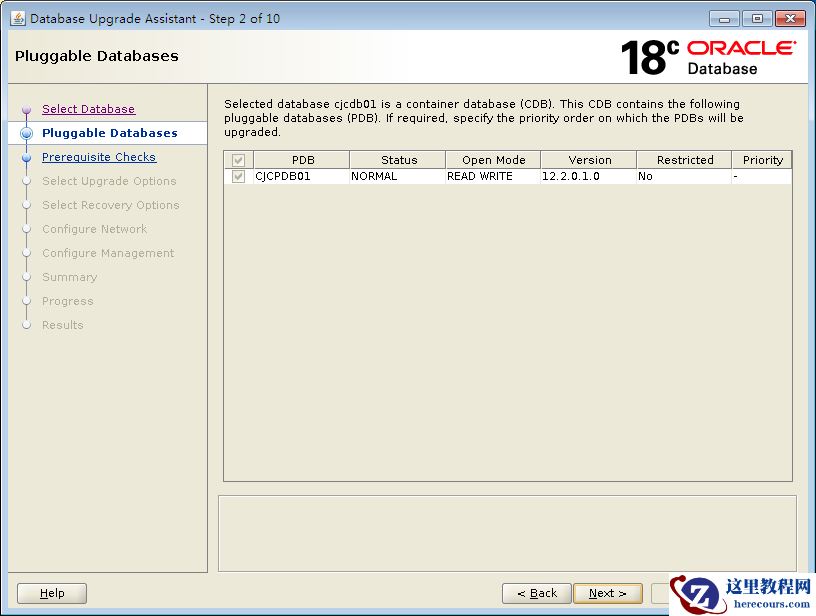Click the Select Recovery Options step

(111, 205)
